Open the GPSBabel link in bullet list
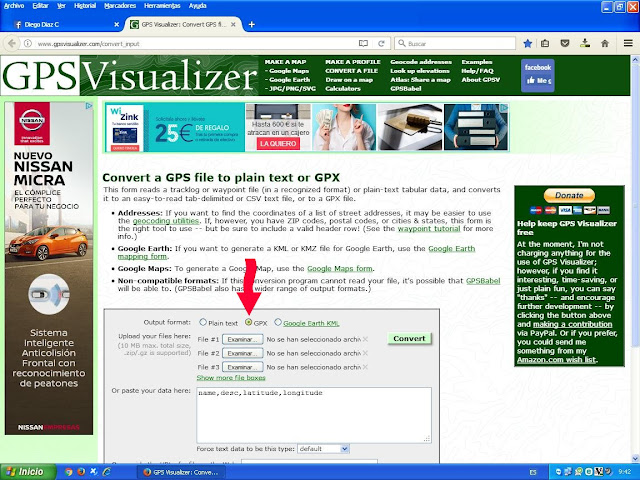The width and height of the screenshot is (640, 480). pos(483,281)
